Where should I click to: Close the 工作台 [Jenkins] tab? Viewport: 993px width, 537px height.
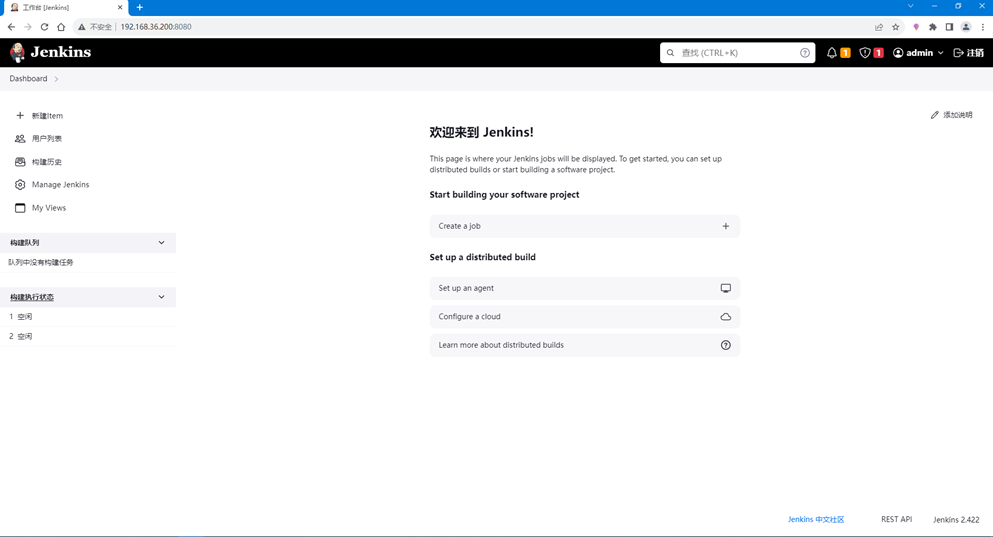pos(120,8)
